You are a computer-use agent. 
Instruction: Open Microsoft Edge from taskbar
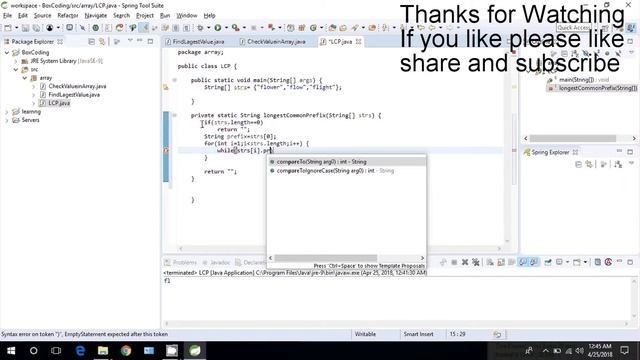tap(80, 351)
